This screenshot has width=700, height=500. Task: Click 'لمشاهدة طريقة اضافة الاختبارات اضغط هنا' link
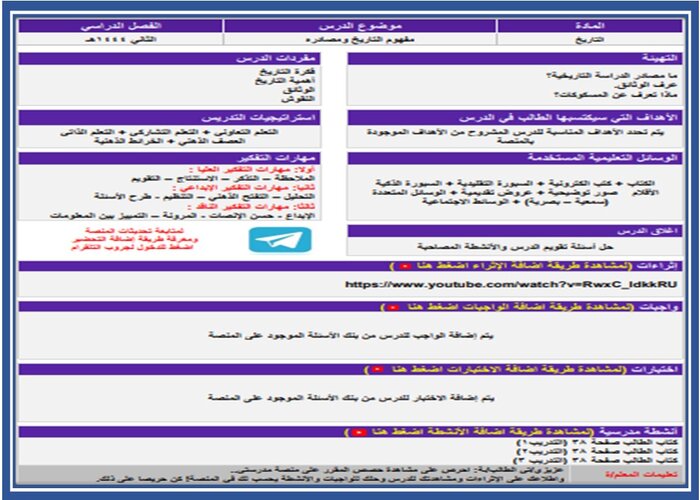pyautogui.click(x=496, y=369)
